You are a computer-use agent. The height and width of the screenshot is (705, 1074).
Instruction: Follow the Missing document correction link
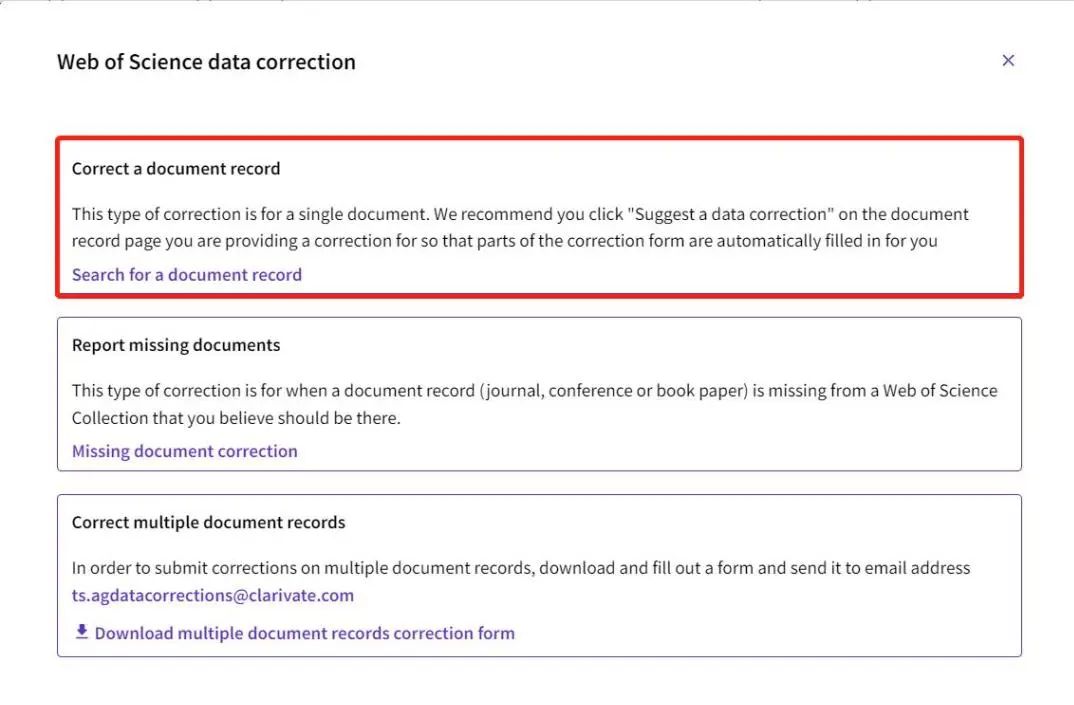pos(185,451)
